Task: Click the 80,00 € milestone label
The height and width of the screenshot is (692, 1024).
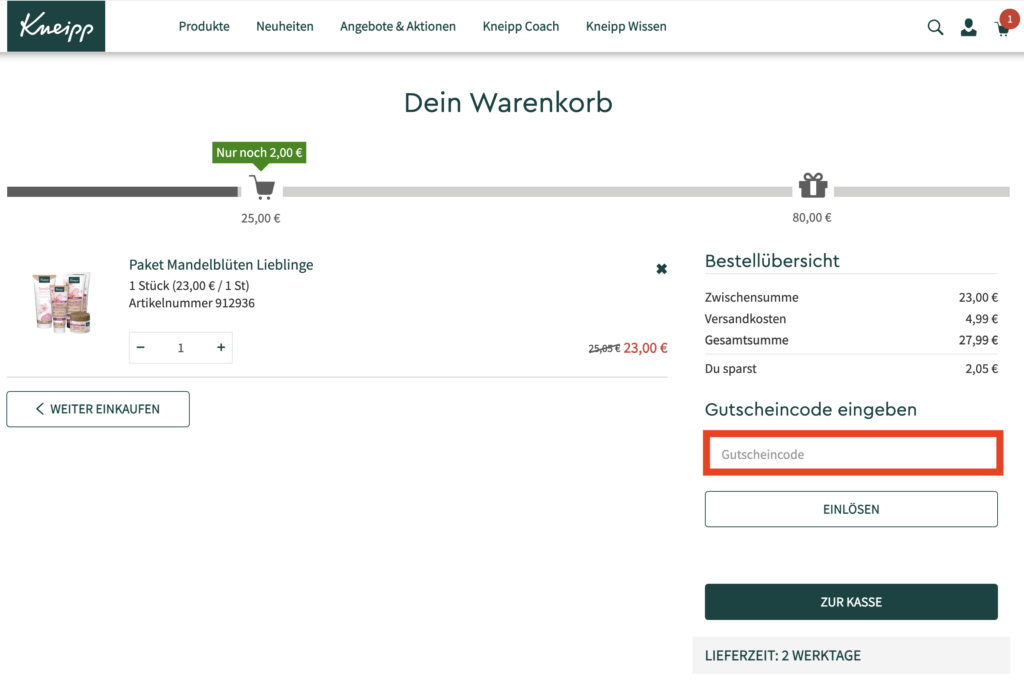Action: pyautogui.click(x=812, y=217)
